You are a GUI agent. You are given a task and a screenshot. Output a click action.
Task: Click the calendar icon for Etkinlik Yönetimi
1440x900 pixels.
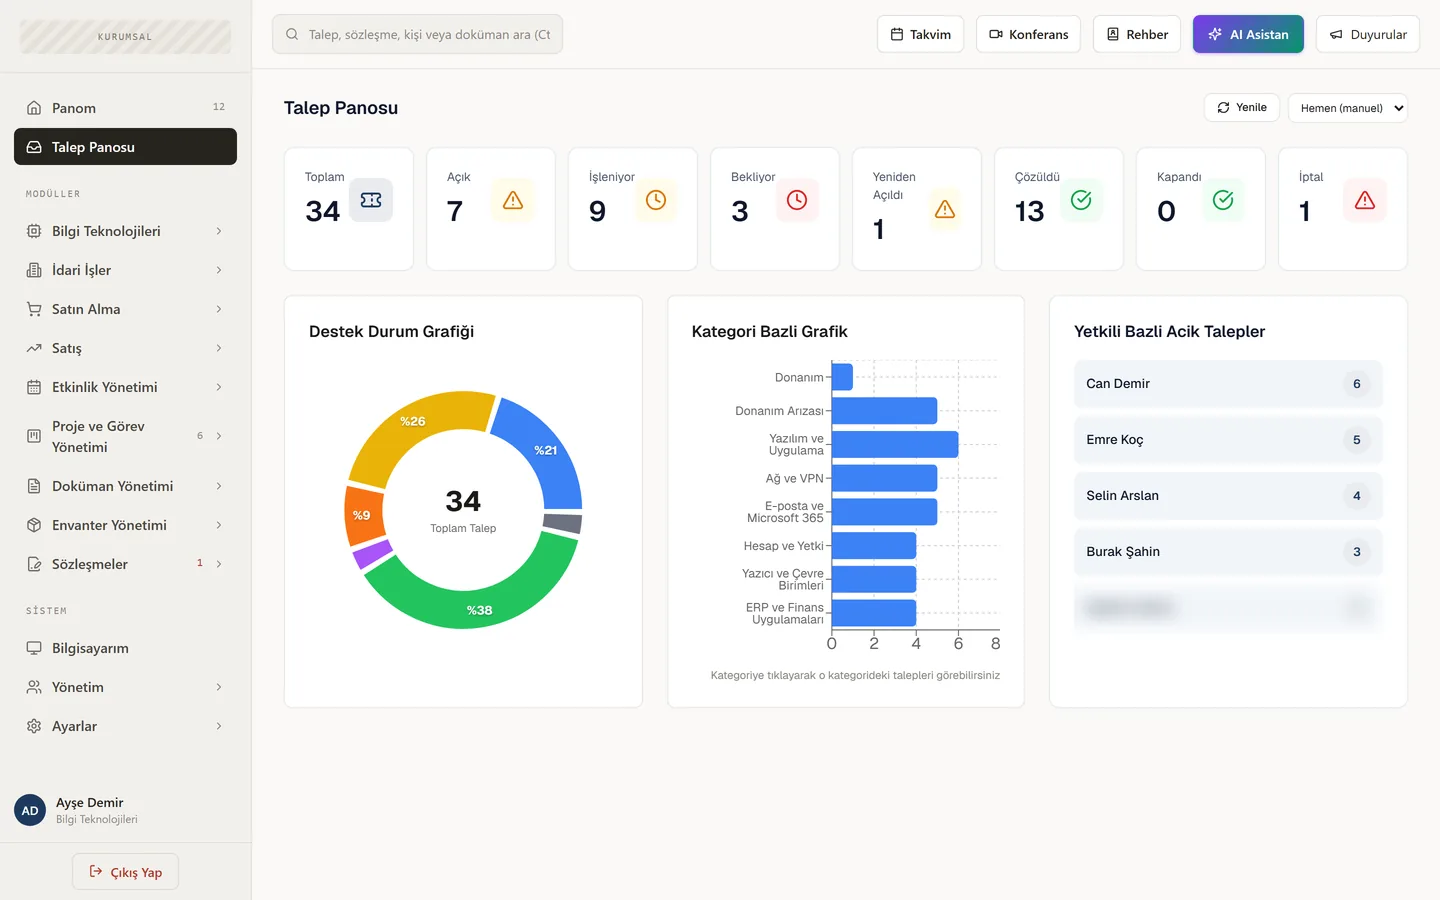(34, 387)
